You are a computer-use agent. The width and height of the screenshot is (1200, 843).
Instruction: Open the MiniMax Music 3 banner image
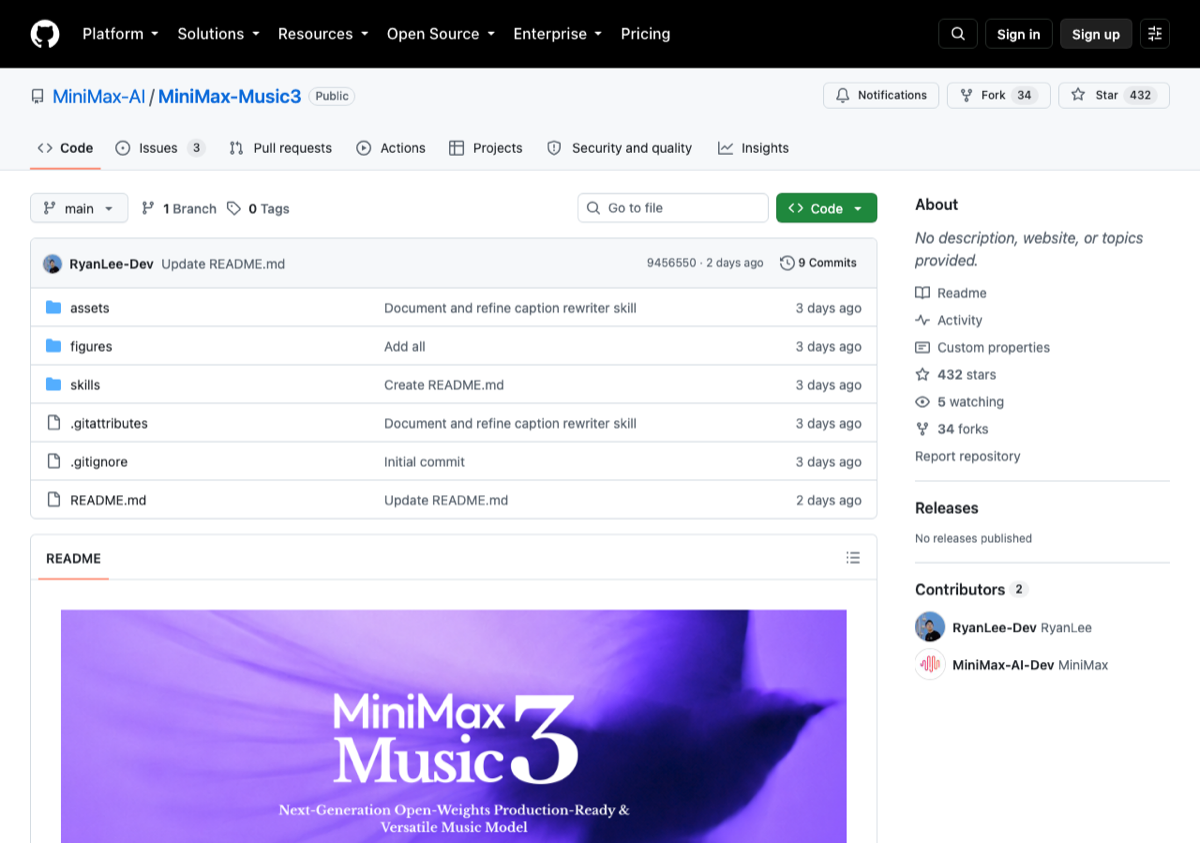click(454, 726)
